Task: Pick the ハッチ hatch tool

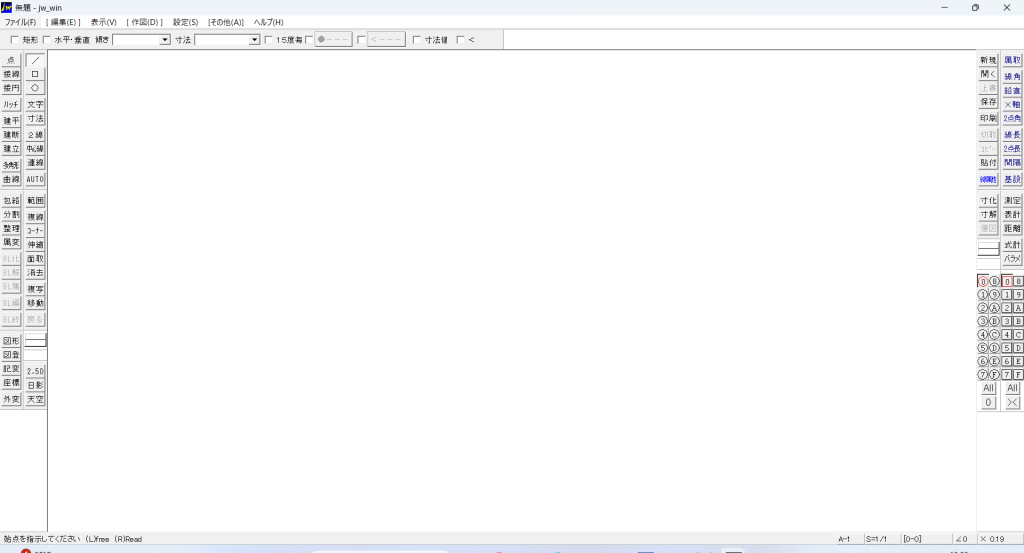Action: (11, 104)
